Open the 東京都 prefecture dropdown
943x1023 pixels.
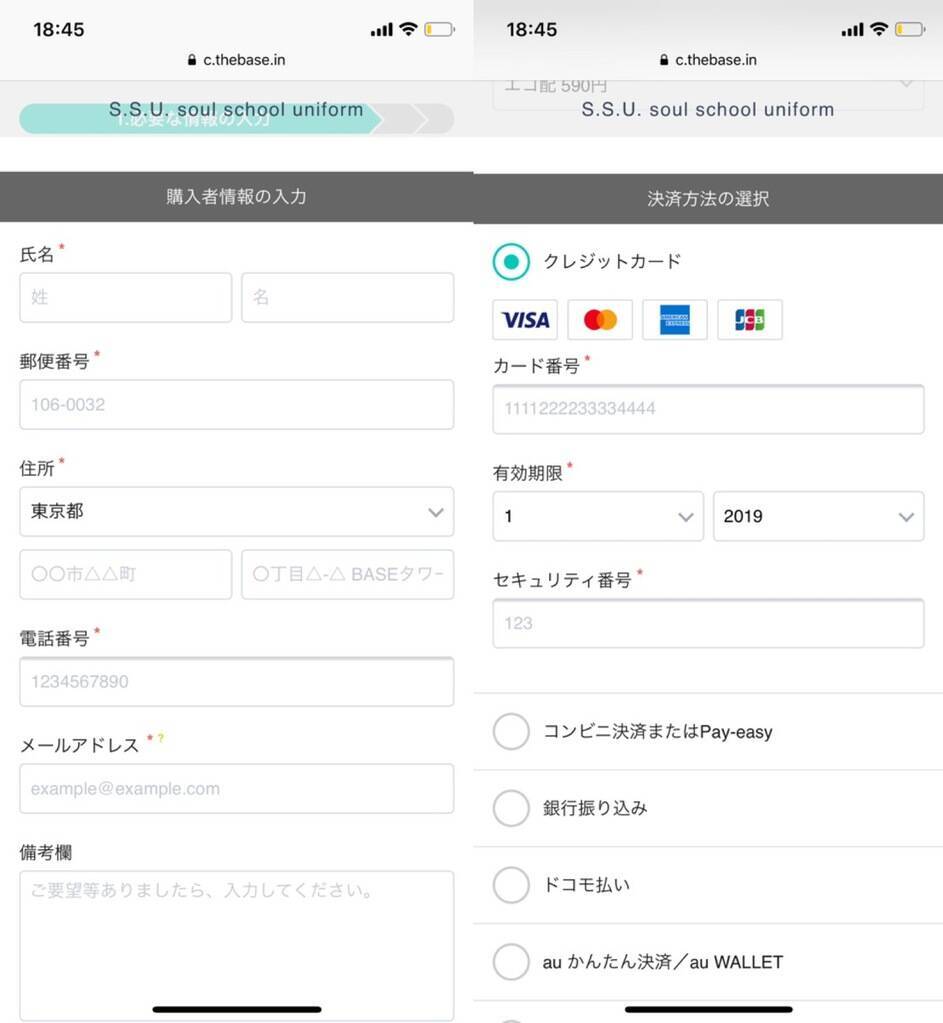[x=236, y=512]
